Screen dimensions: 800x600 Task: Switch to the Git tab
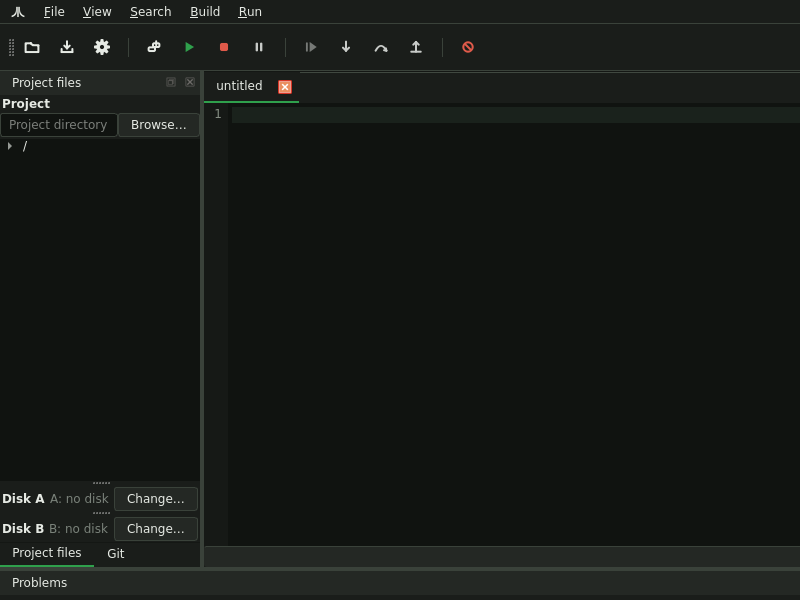[x=116, y=554]
